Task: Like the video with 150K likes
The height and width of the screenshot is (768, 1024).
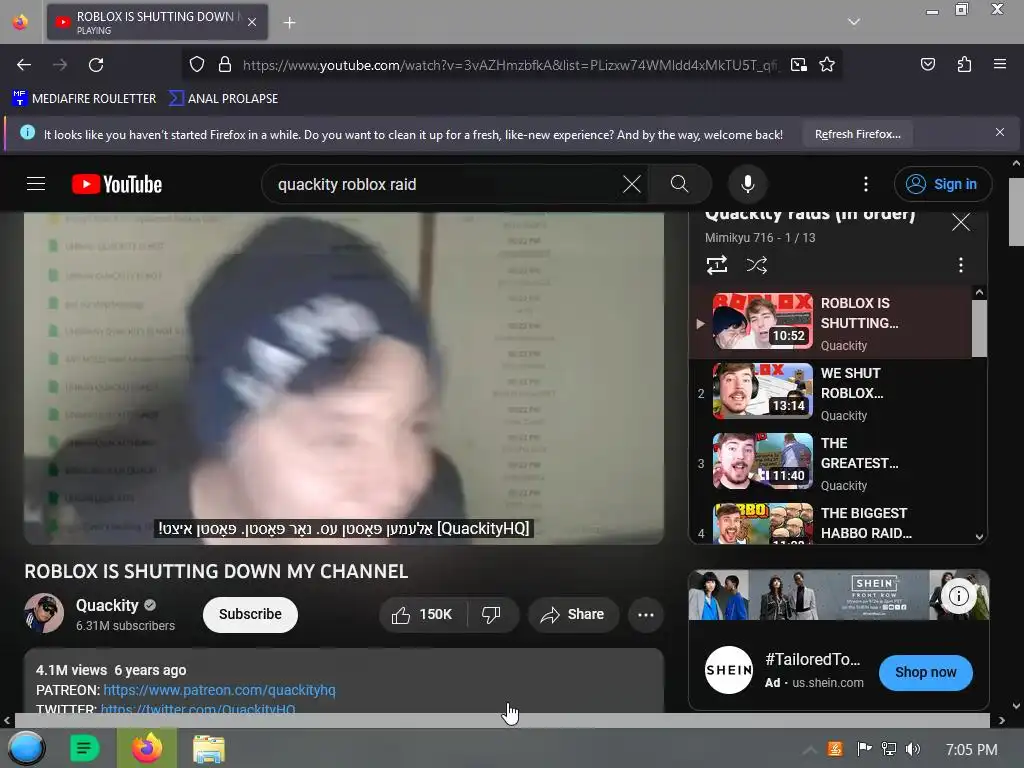Action: (x=422, y=615)
